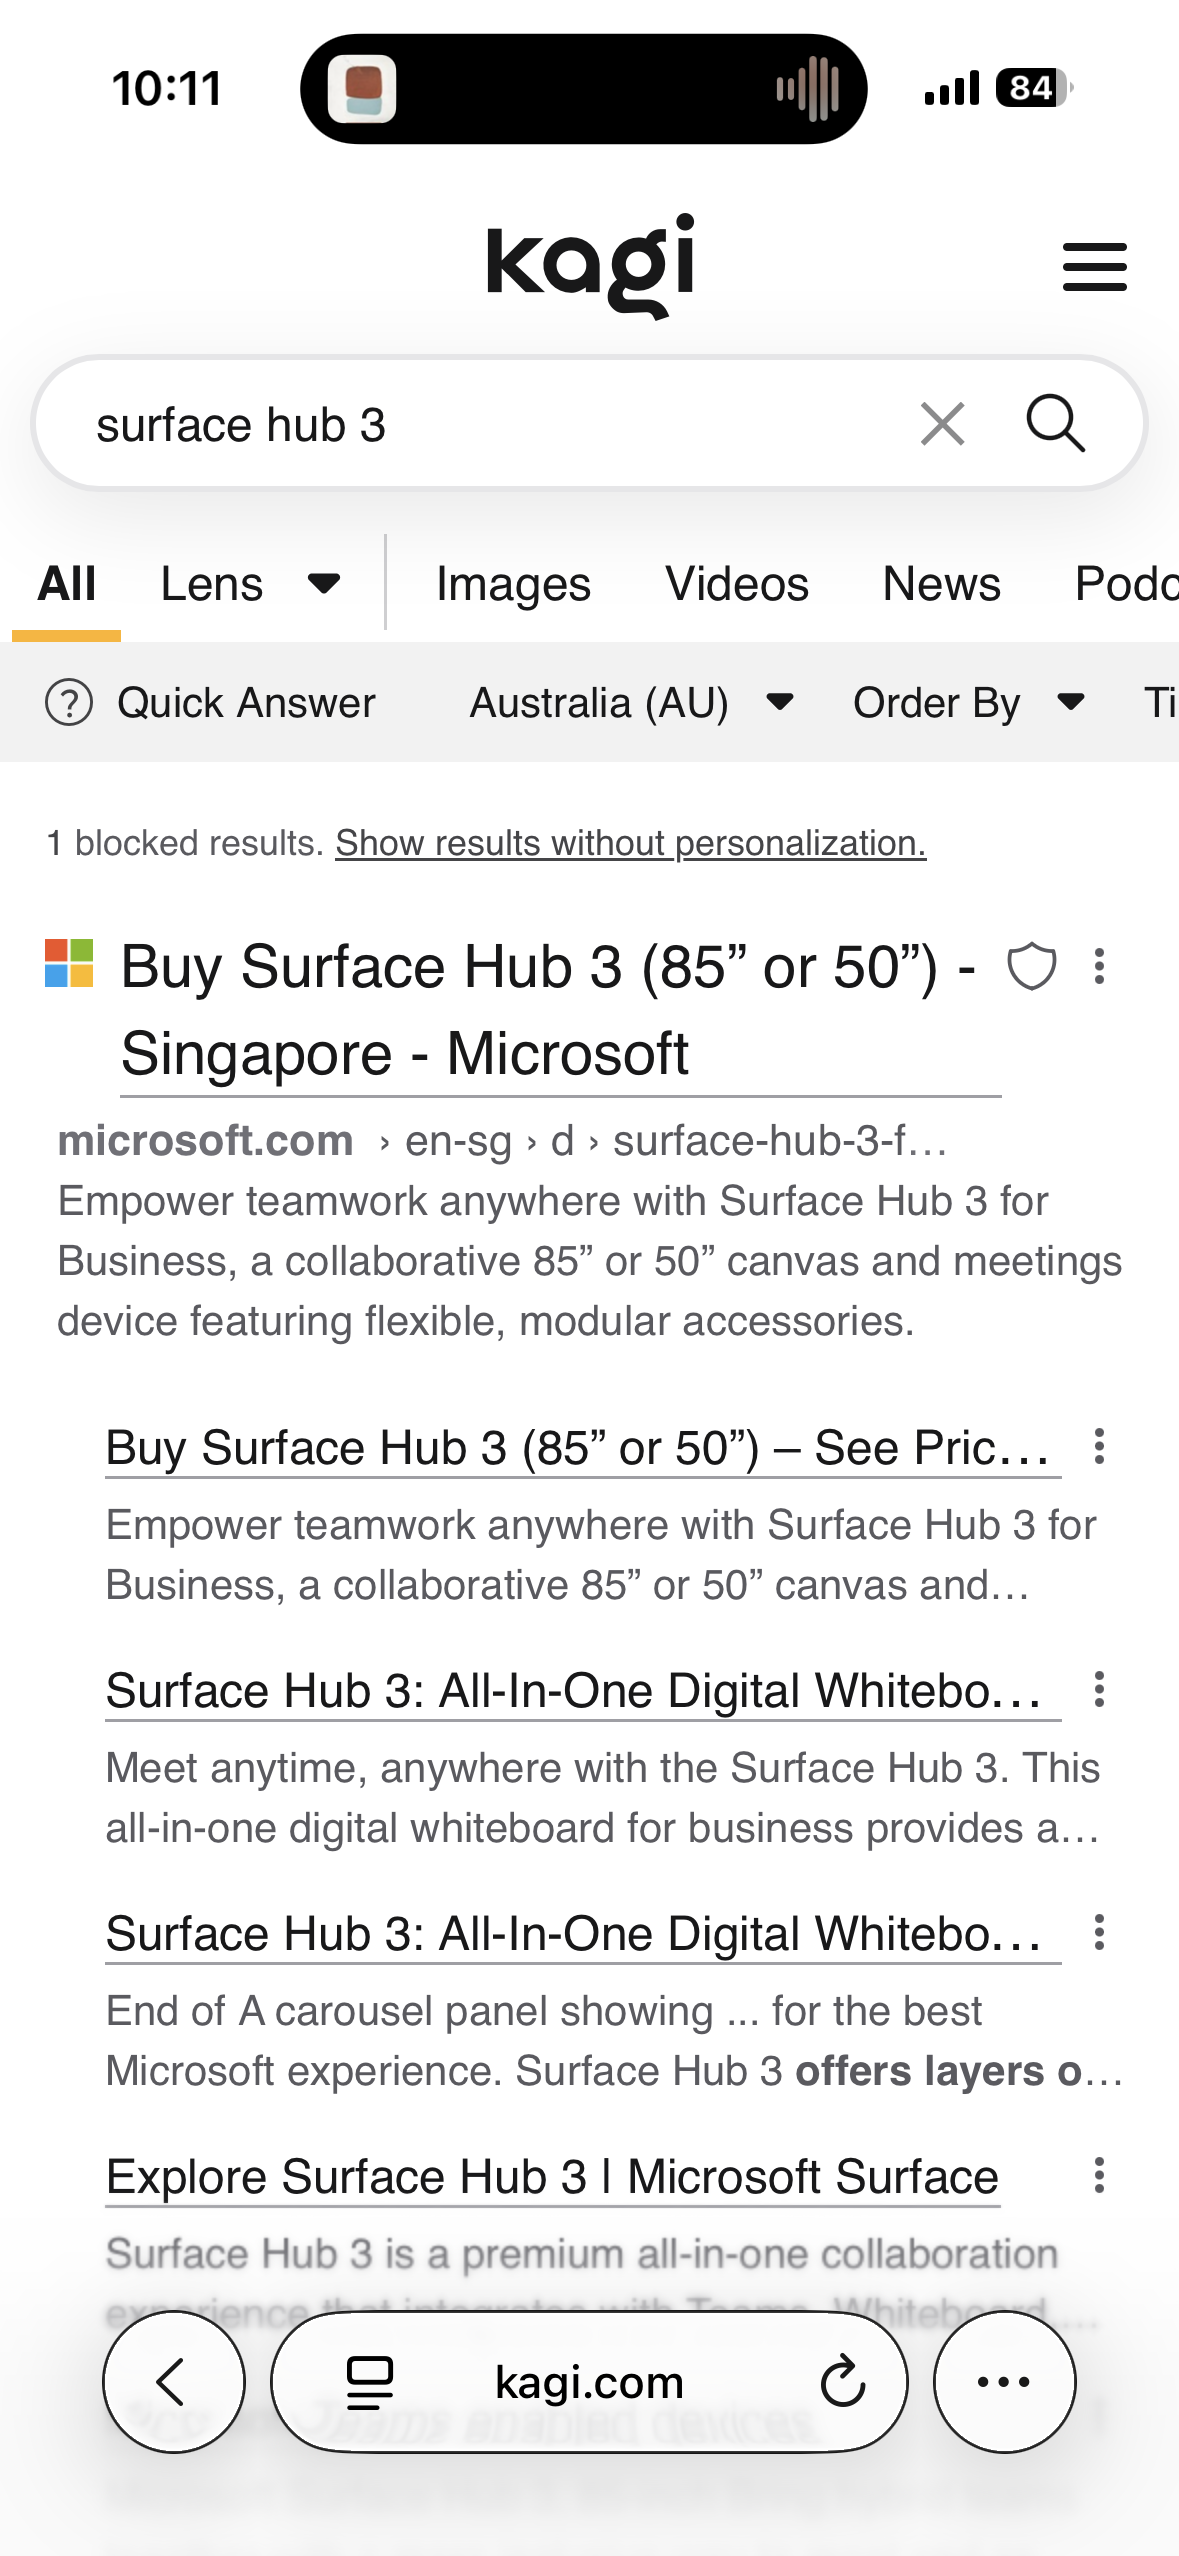Tap the magnifying glass search icon
Image resolution: width=1179 pixels, height=2556 pixels.
pos(1055,424)
